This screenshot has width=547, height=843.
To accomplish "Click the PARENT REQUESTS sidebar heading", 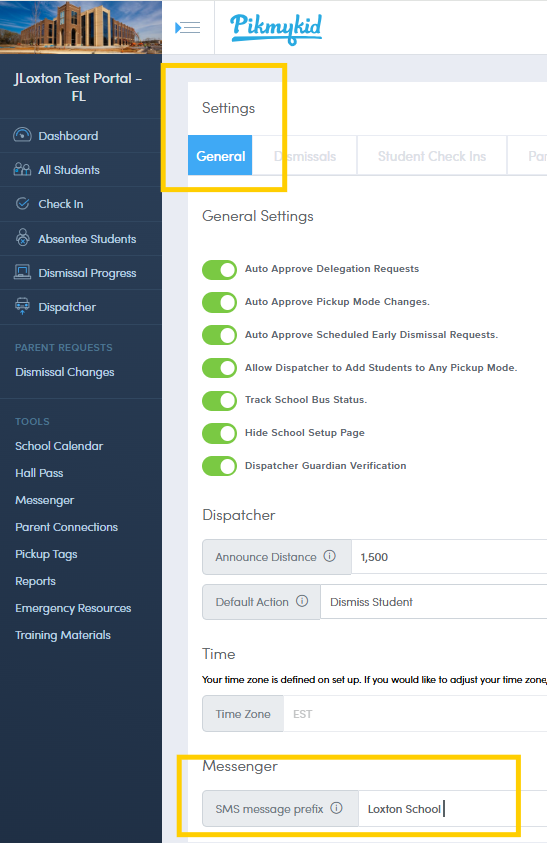I will click(63, 347).
